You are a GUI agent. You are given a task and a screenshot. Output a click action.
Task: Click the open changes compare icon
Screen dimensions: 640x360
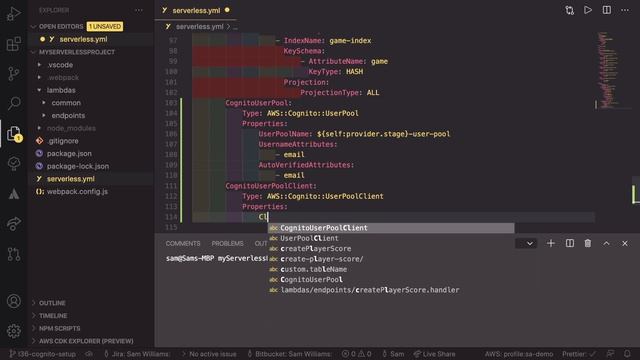coord(569,10)
